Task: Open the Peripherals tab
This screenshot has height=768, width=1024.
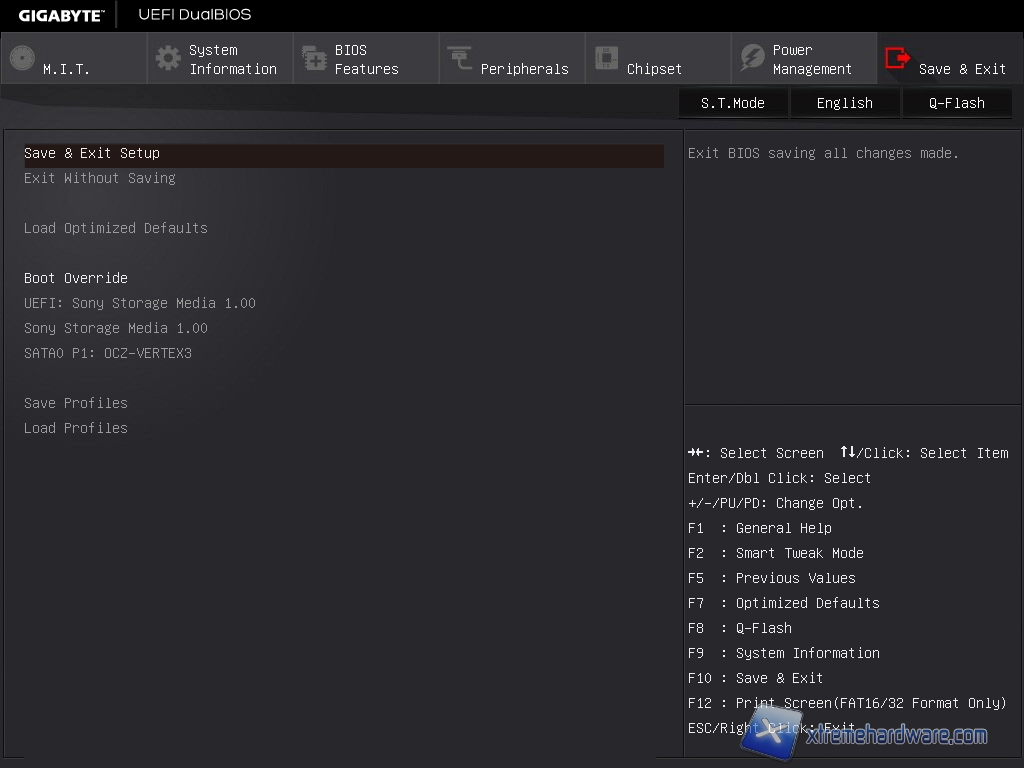Action: coord(524,69)
